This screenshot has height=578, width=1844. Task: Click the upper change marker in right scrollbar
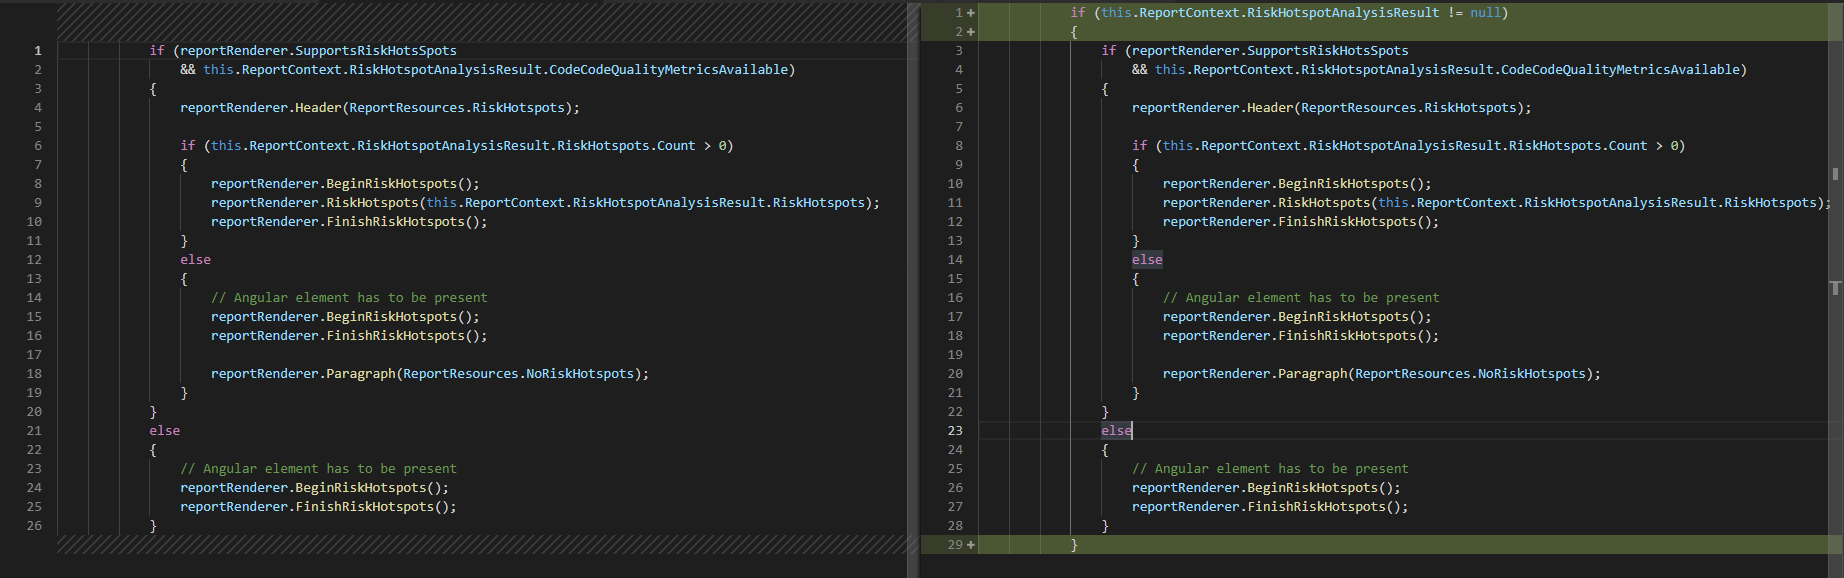pos(1835,174)
